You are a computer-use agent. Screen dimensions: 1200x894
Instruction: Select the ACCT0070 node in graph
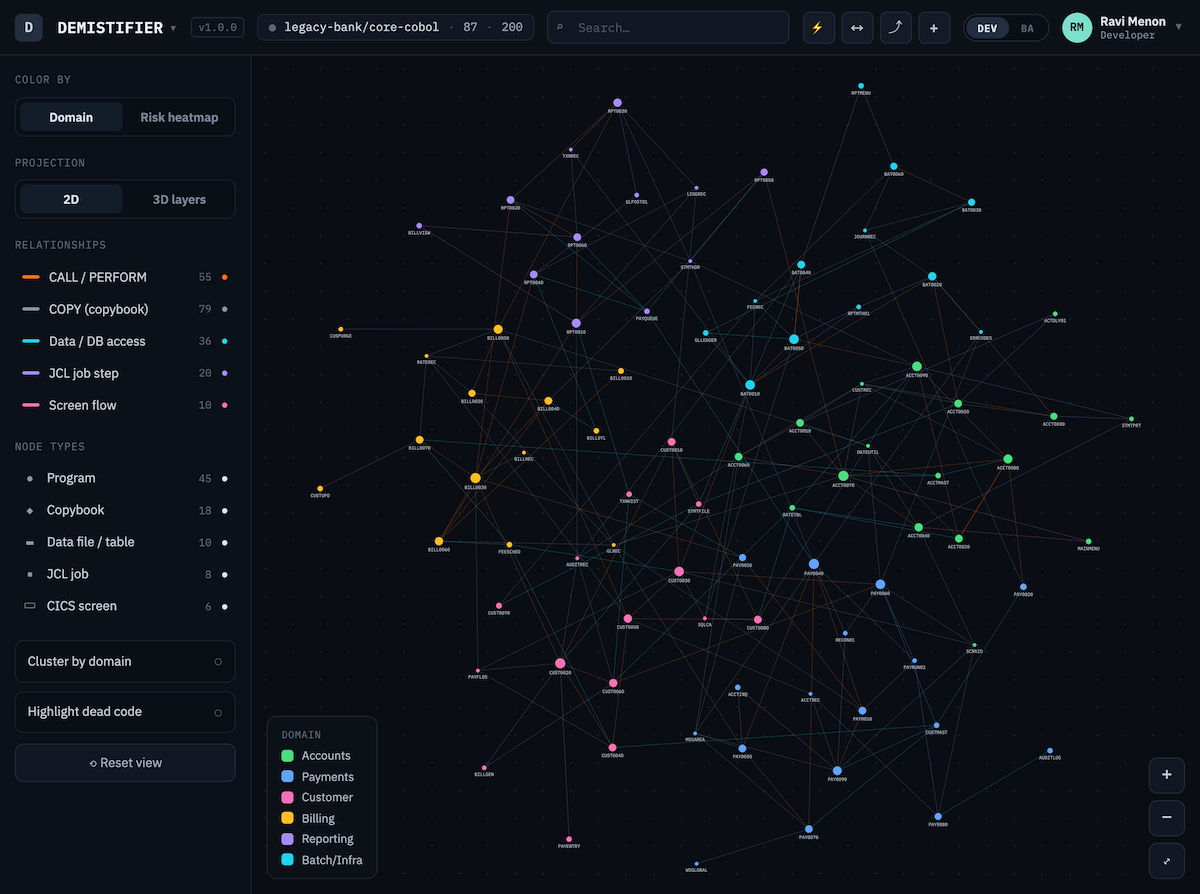point(843,476)
